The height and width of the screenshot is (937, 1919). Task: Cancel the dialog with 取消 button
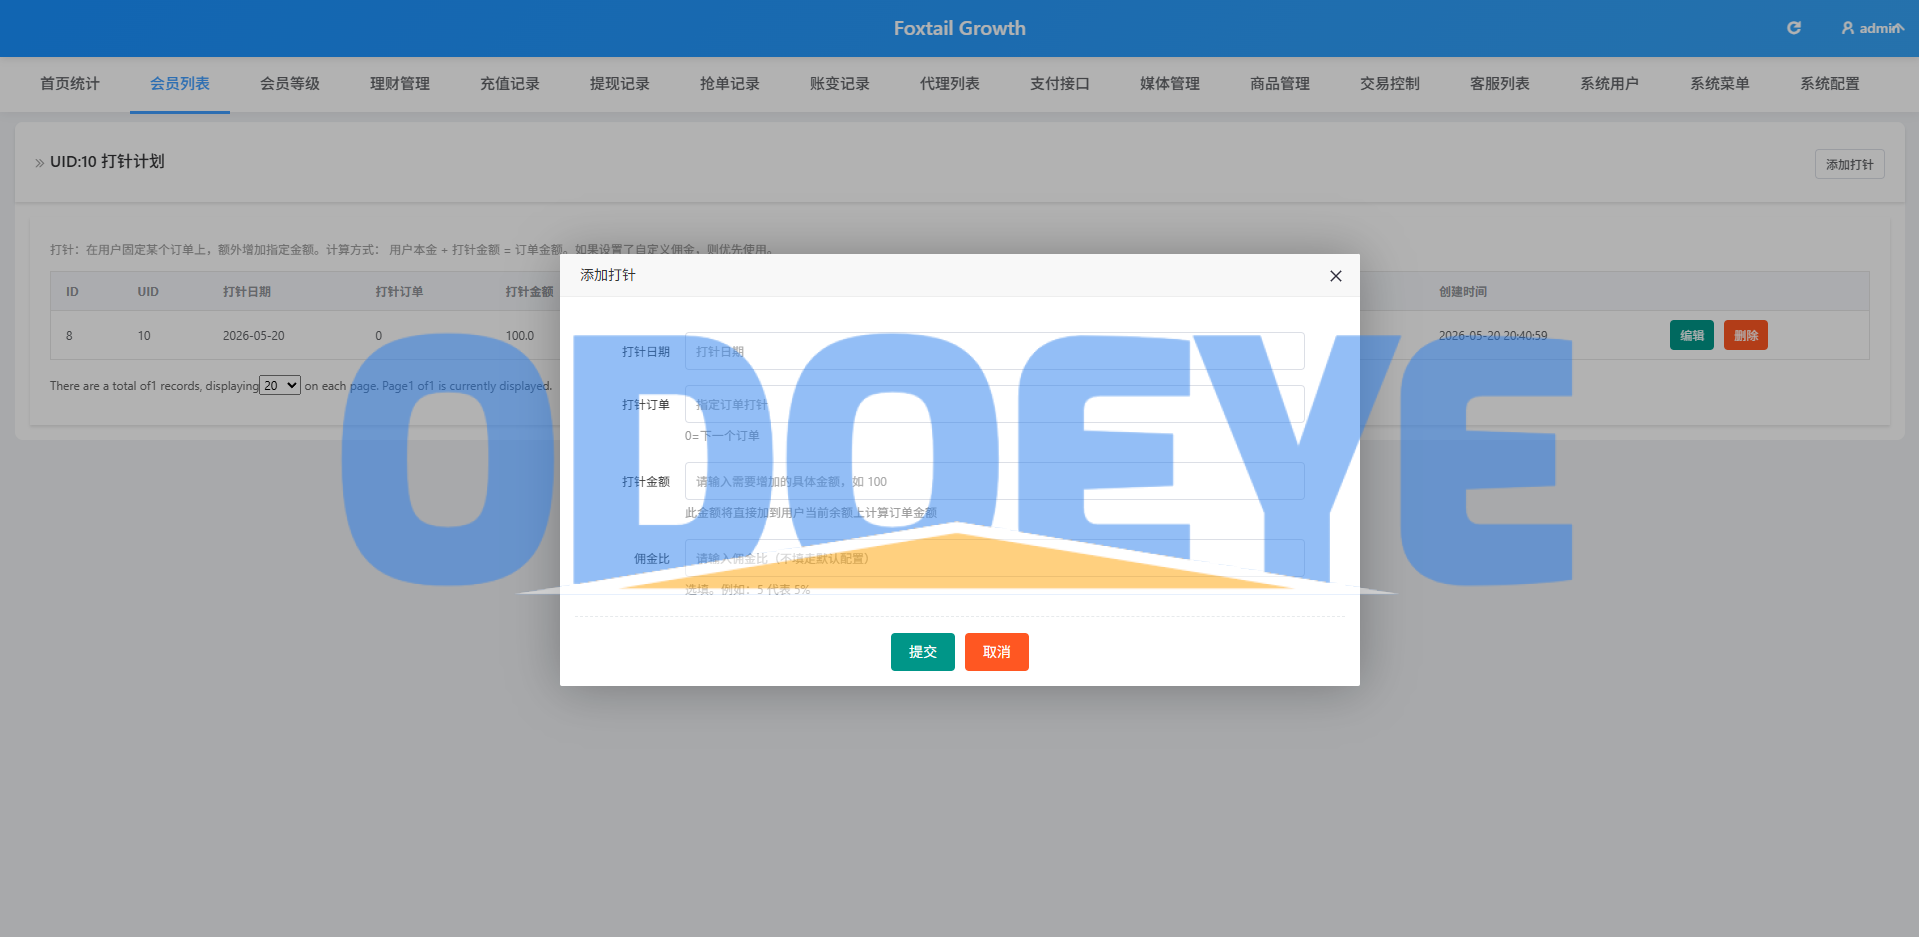pos(996,652)
